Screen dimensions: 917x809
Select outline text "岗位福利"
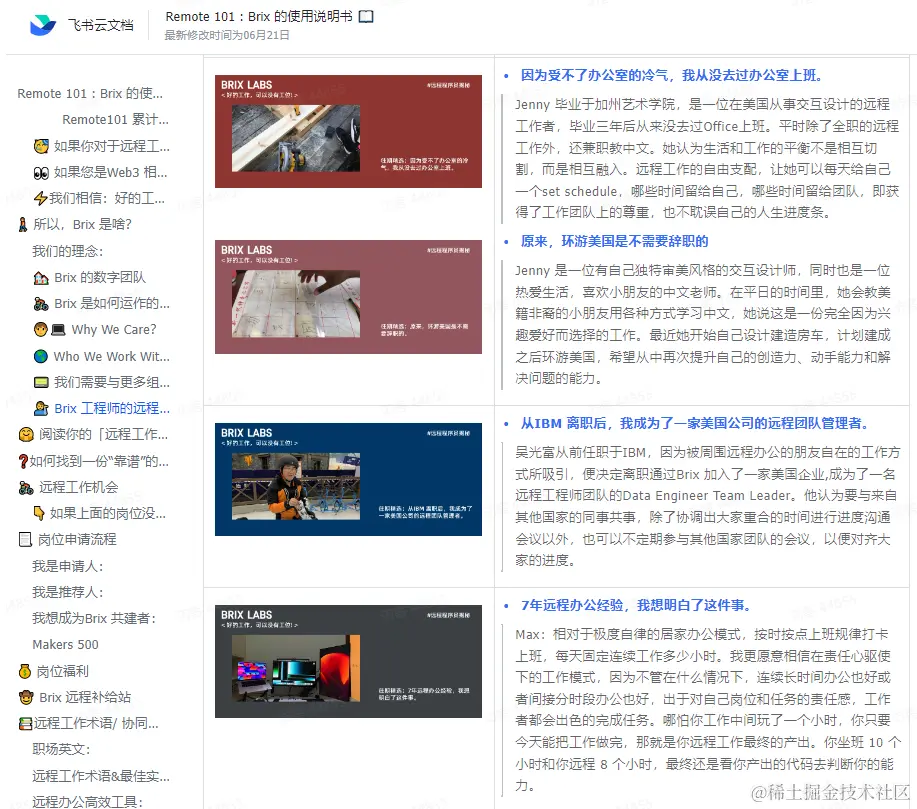pyautogui.click(x=63, y=671)
